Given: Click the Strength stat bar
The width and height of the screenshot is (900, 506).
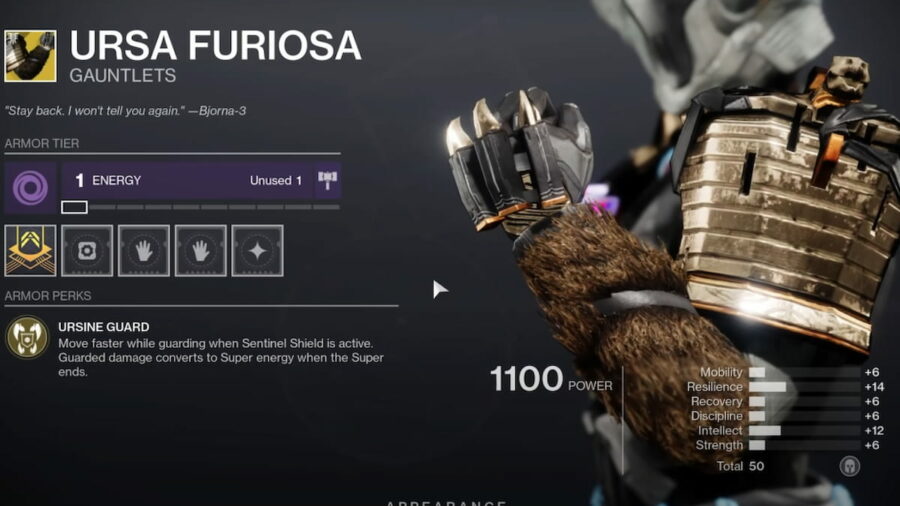Looking at the screenshot, I should tap(804, 445).
